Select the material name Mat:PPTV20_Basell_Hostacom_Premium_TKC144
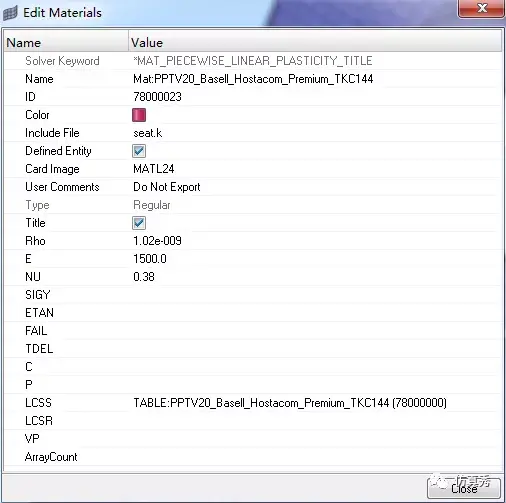The height and width of the screenshot is (503, 506). click(x=253, y=79)
